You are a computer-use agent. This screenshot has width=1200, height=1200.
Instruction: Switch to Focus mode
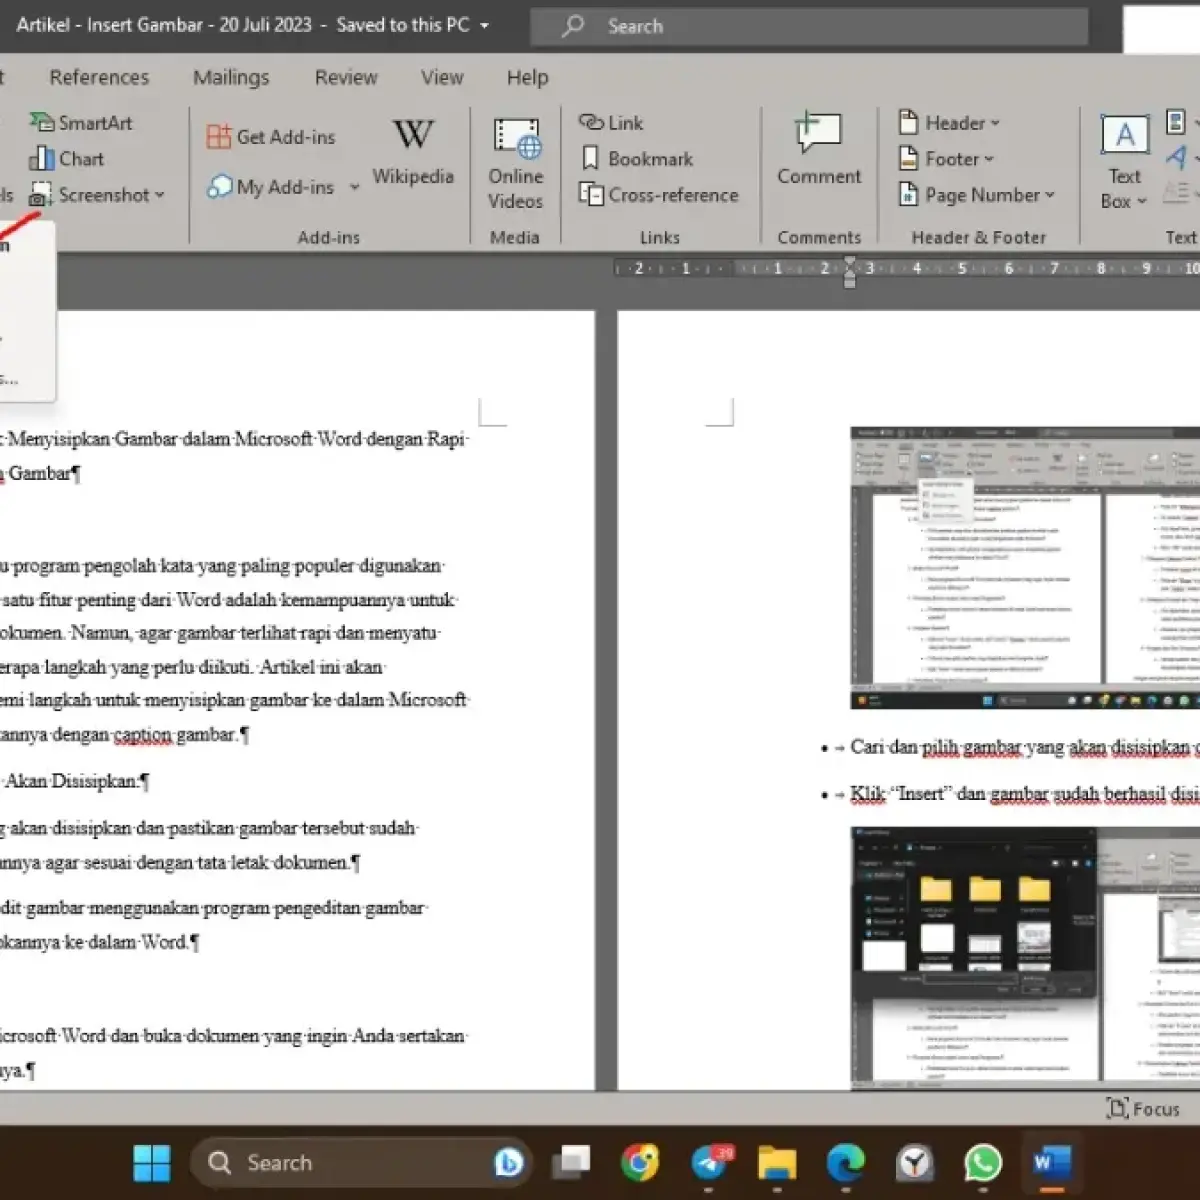click(1143, 1109)
